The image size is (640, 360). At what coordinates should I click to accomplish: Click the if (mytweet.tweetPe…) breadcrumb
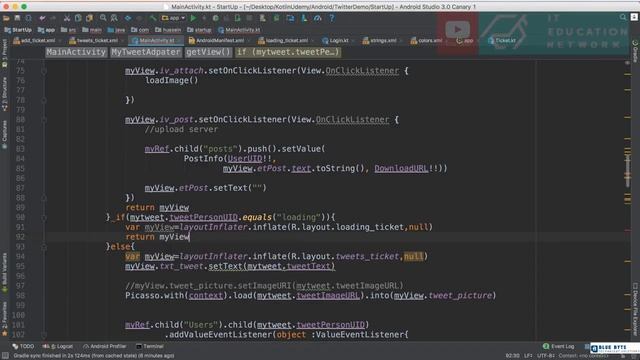click(x=288, y=52)
